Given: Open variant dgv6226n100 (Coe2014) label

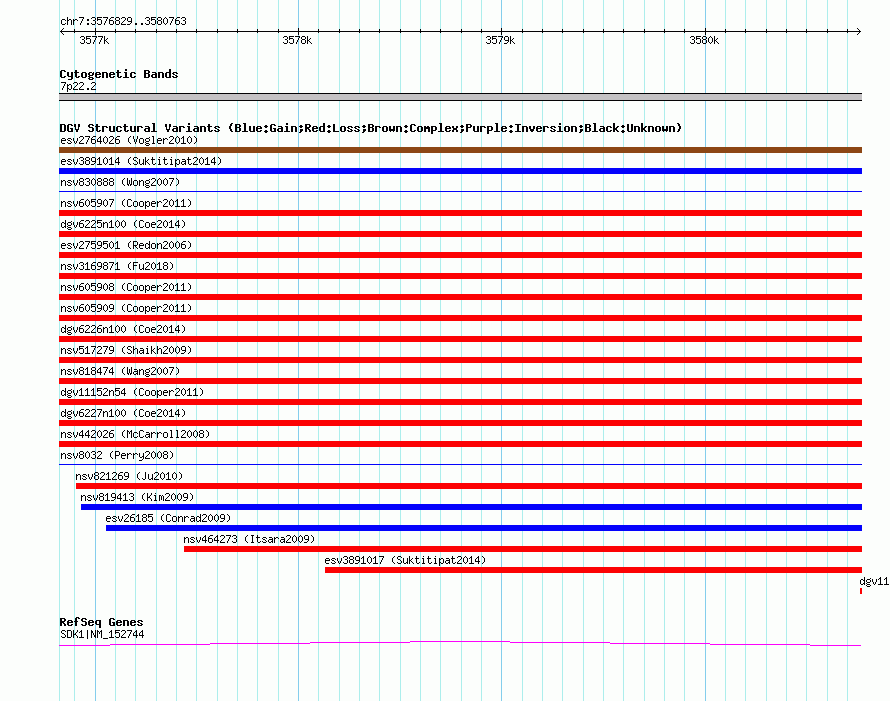Looking at the screenshot, I should [123, 329].
